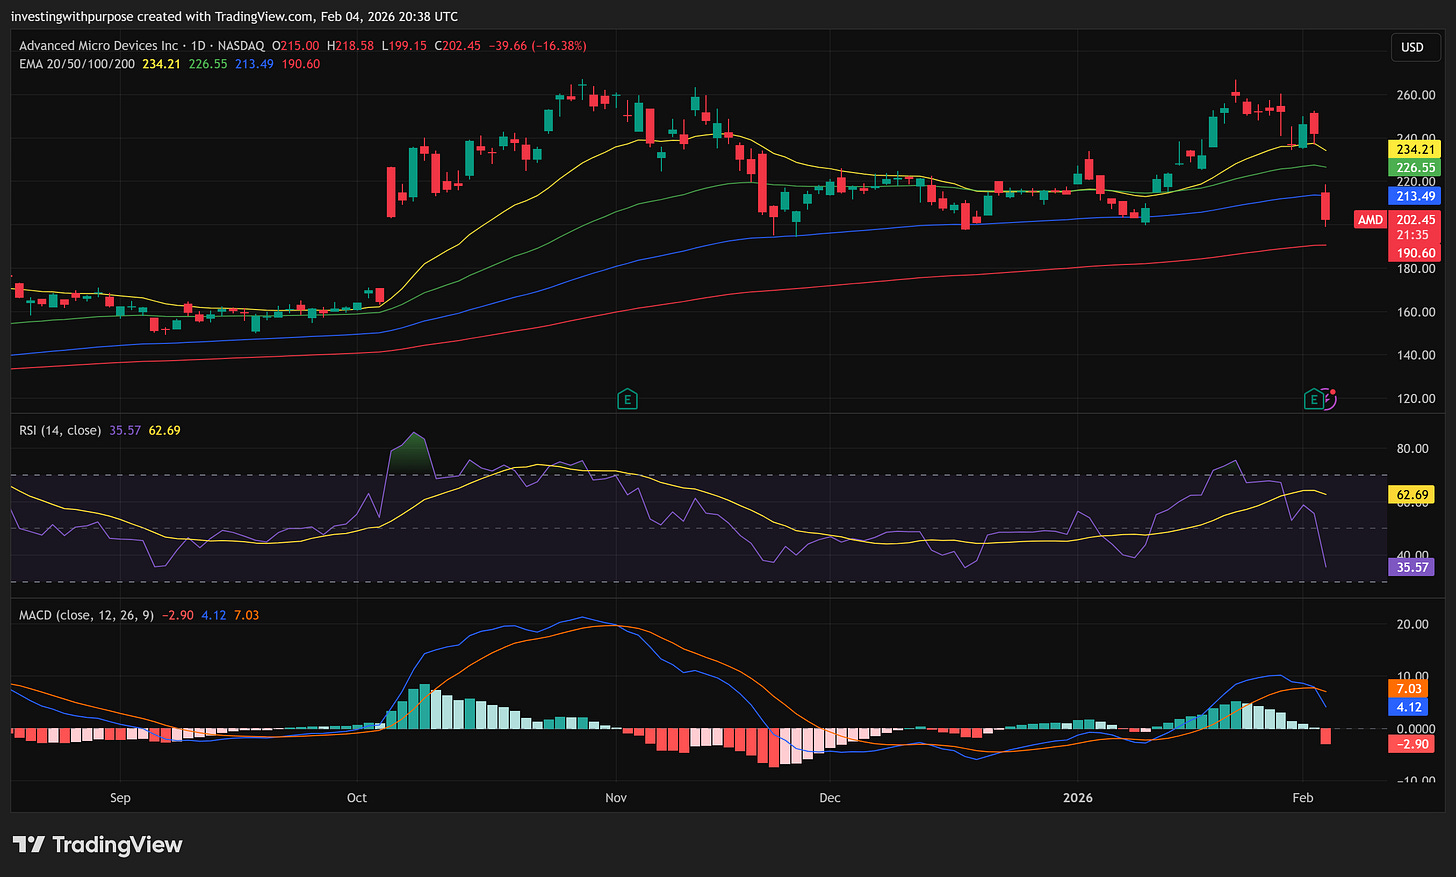Click the 120.00 price axis label
This screenshot has width=1456, height=877.
point(1416,399)
